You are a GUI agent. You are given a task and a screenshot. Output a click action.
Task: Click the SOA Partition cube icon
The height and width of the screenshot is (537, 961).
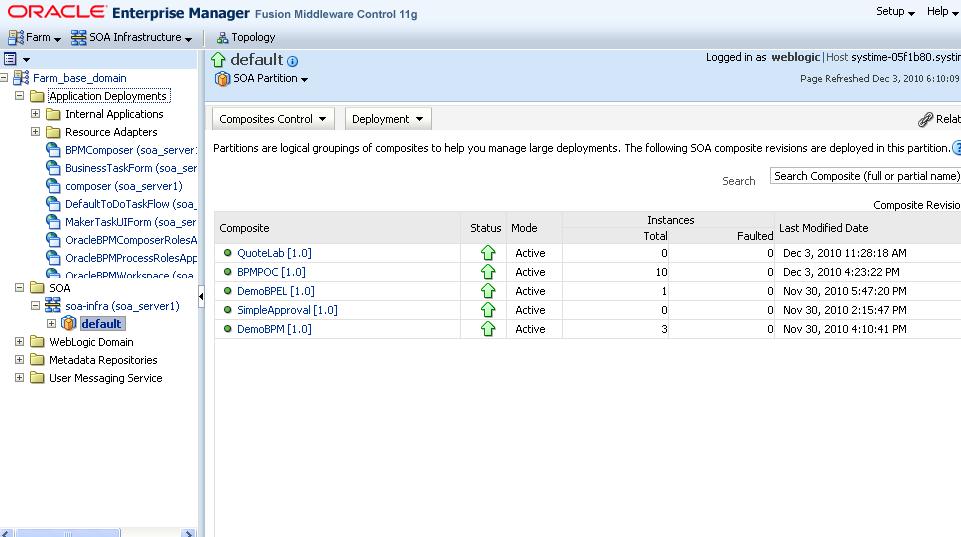pos(222,78)
